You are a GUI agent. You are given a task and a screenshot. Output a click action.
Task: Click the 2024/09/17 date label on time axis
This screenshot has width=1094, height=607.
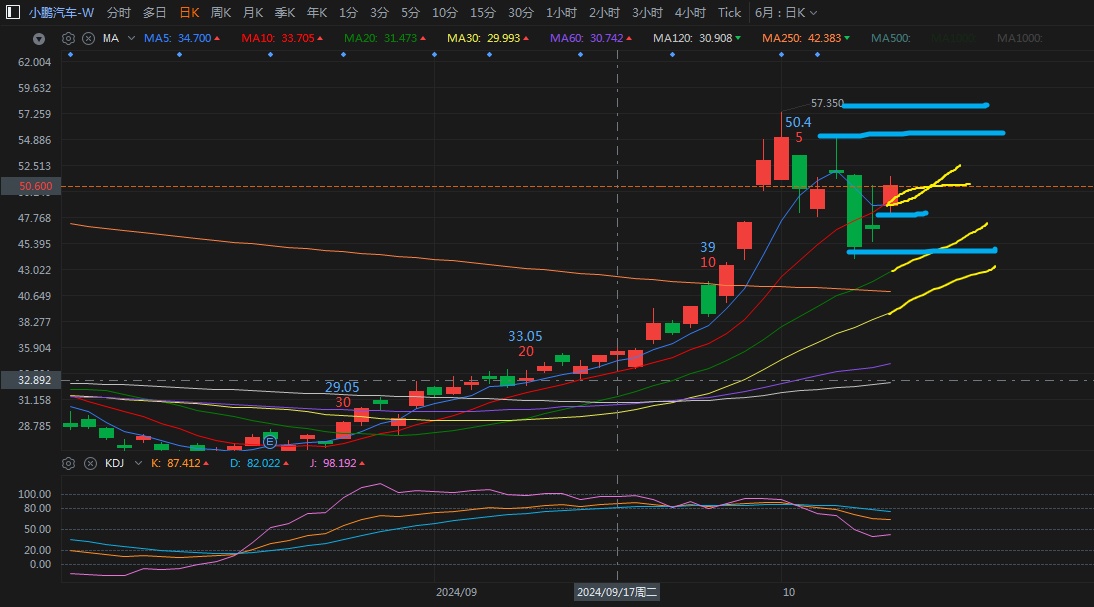coord(617,592)
